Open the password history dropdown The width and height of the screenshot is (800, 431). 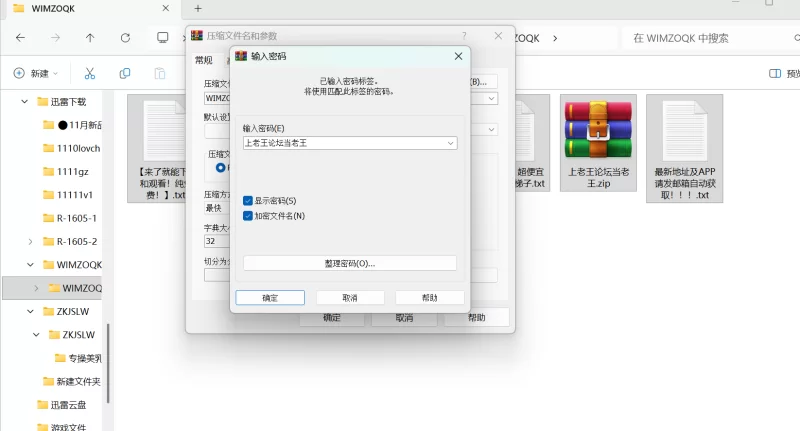[x=451, y=143]
